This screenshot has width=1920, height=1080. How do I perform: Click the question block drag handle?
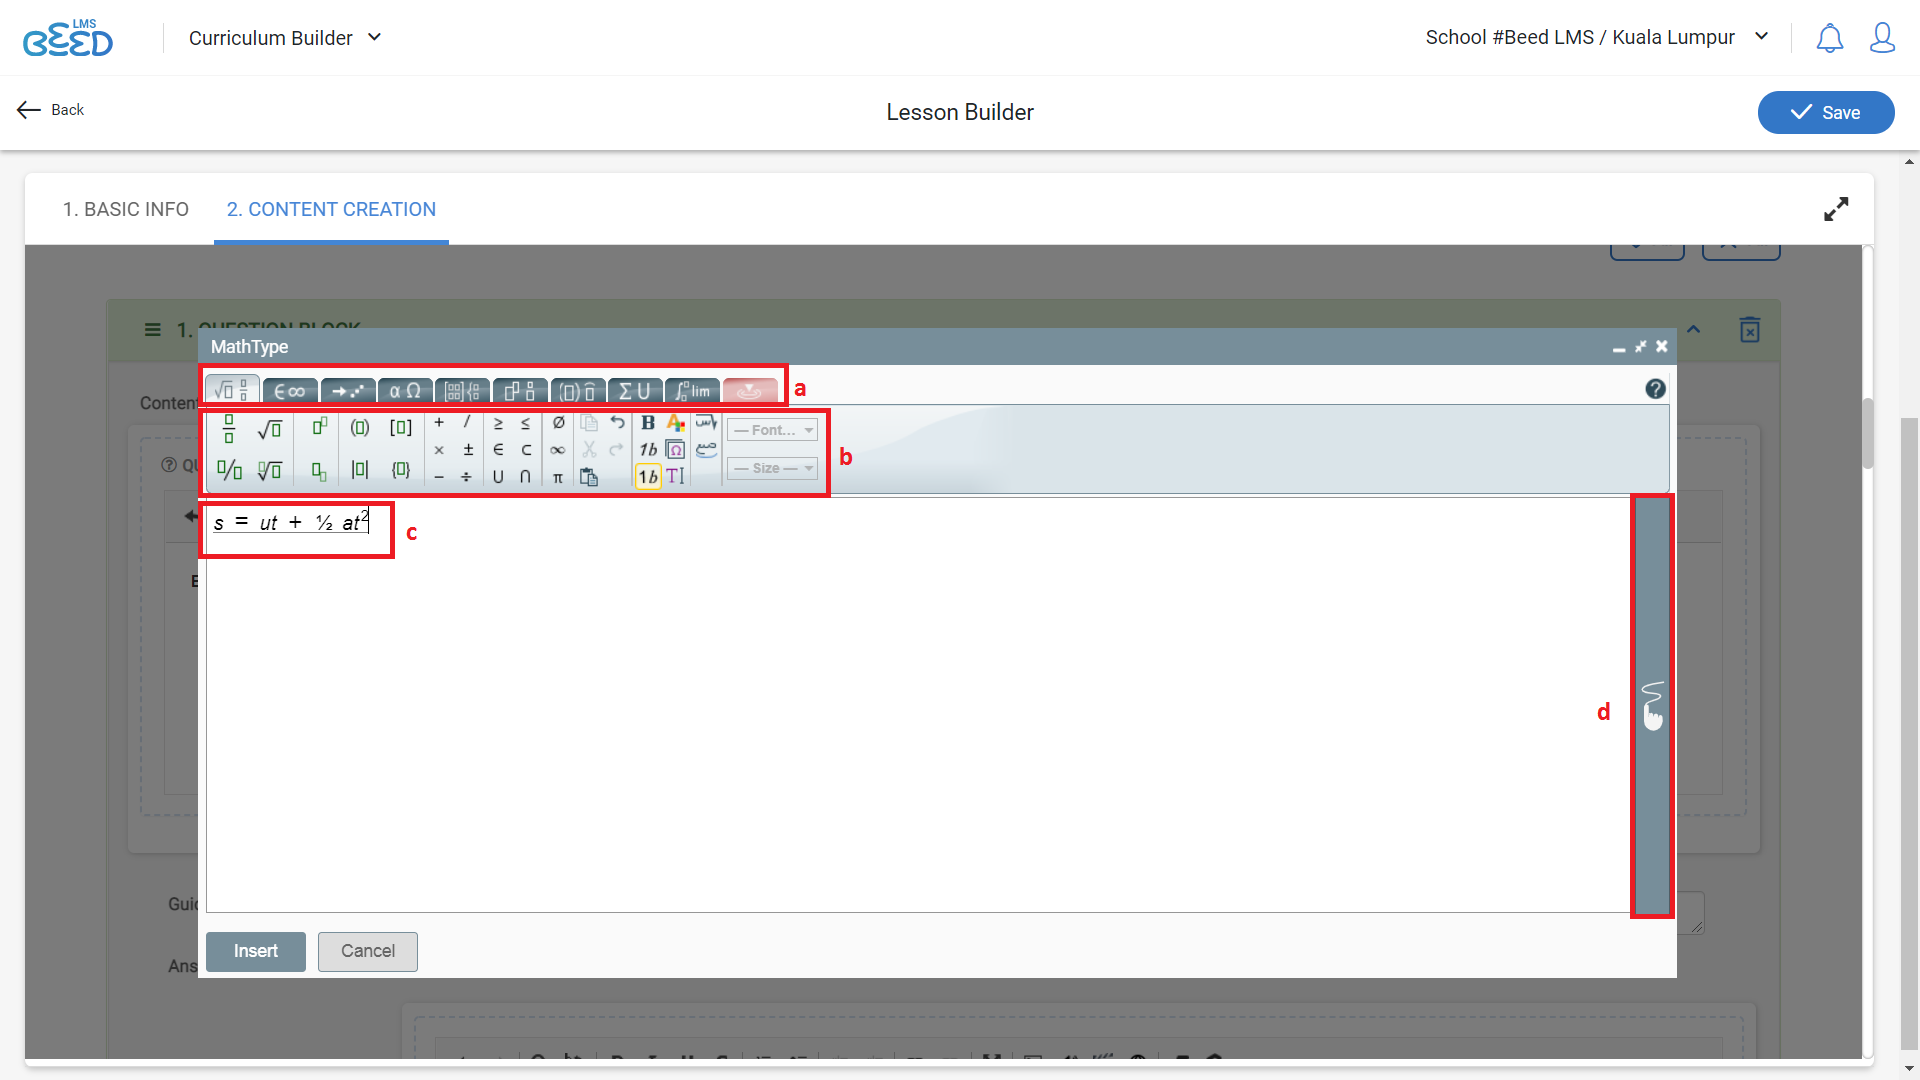153,330
